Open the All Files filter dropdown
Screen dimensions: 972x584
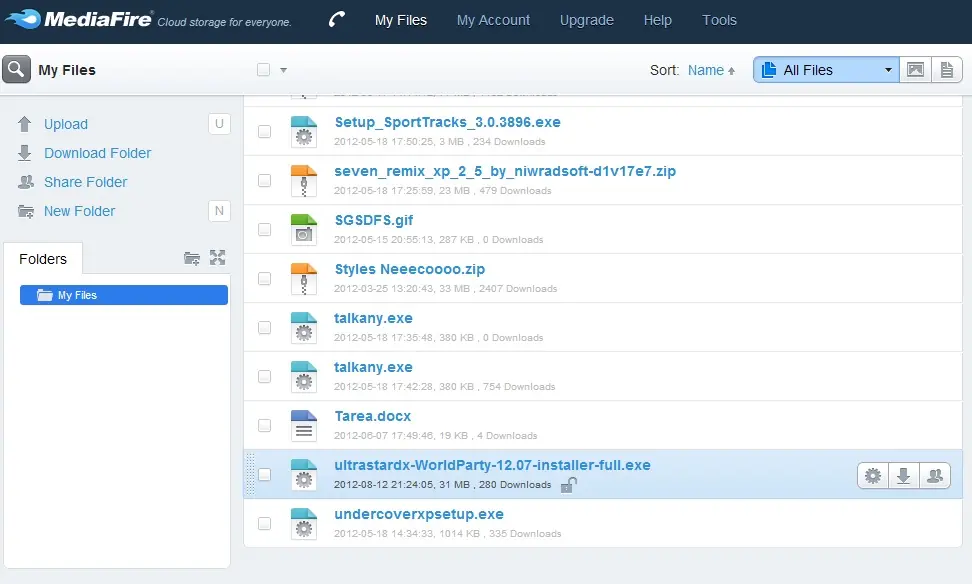[826, 69]
